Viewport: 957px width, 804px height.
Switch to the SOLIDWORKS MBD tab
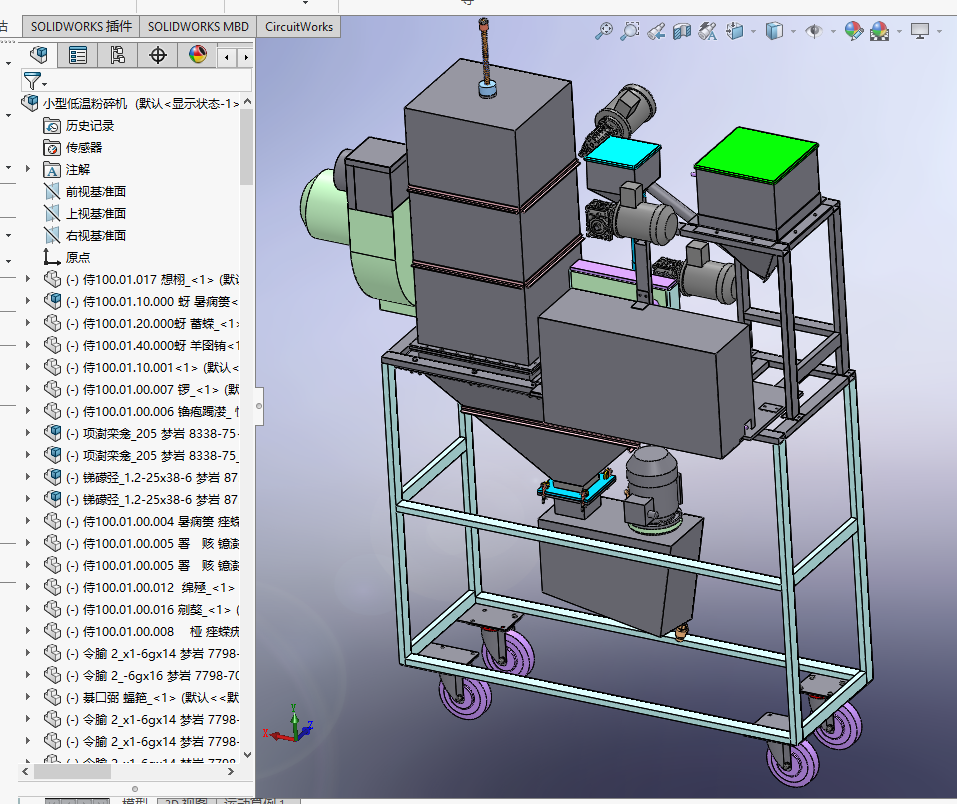(x=198, y=27)
